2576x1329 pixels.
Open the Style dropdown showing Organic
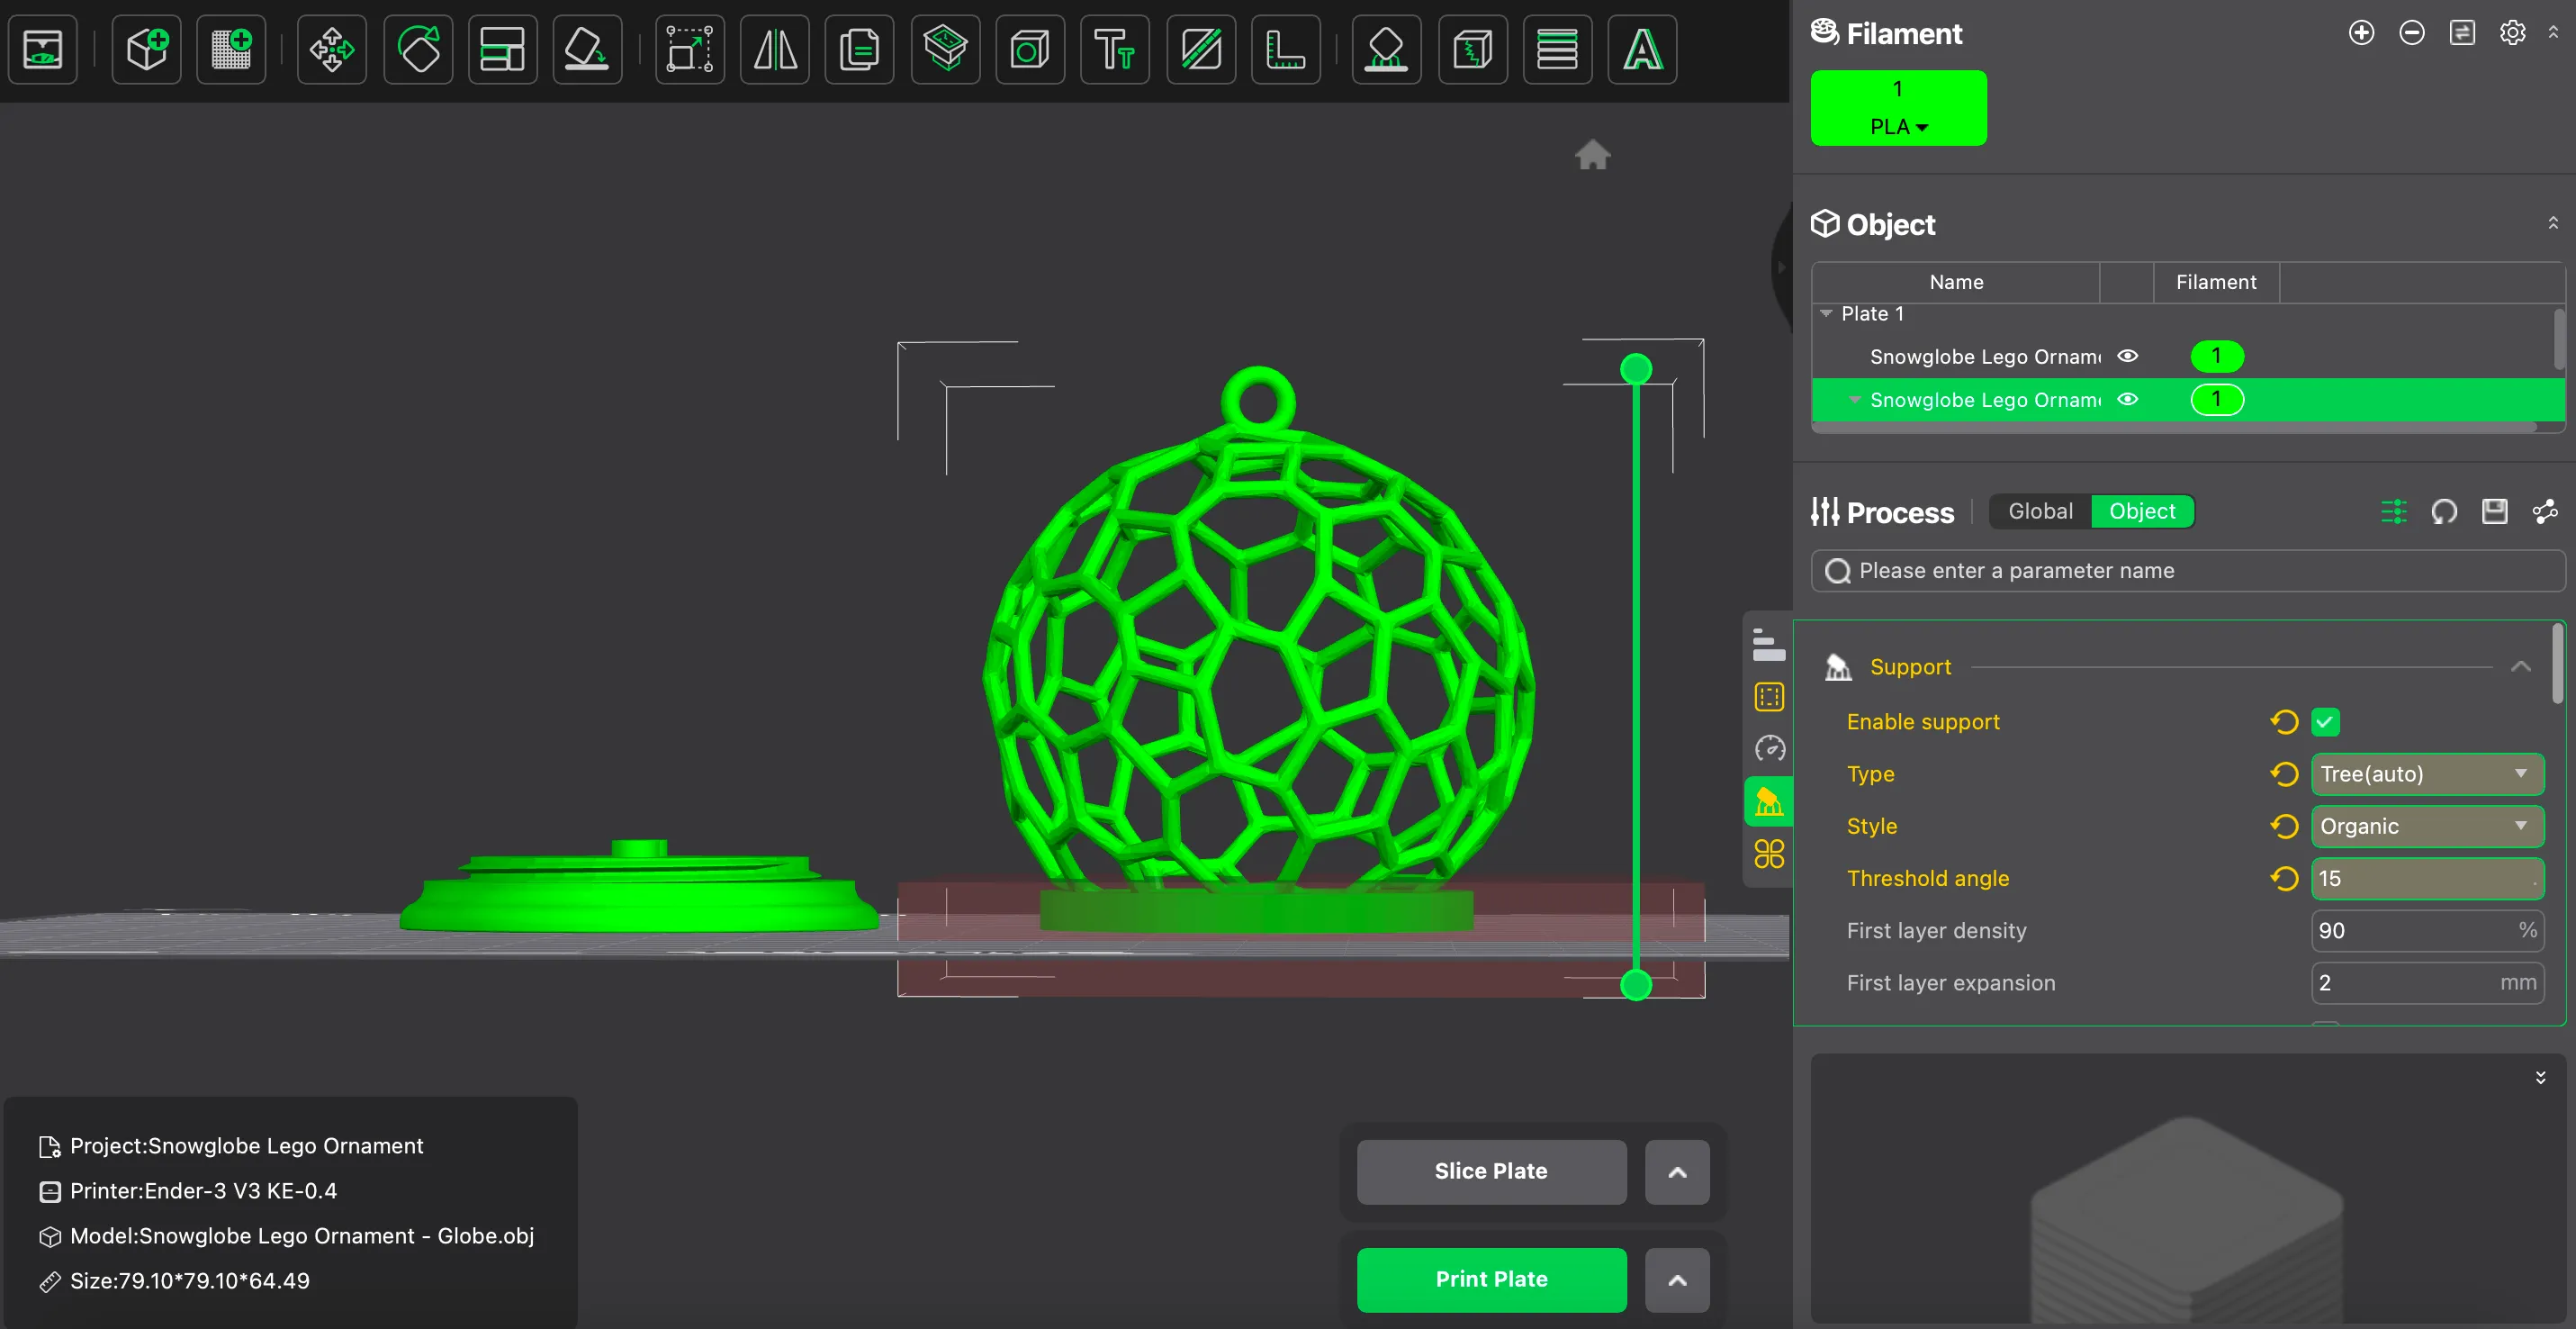click(2427, 826)
